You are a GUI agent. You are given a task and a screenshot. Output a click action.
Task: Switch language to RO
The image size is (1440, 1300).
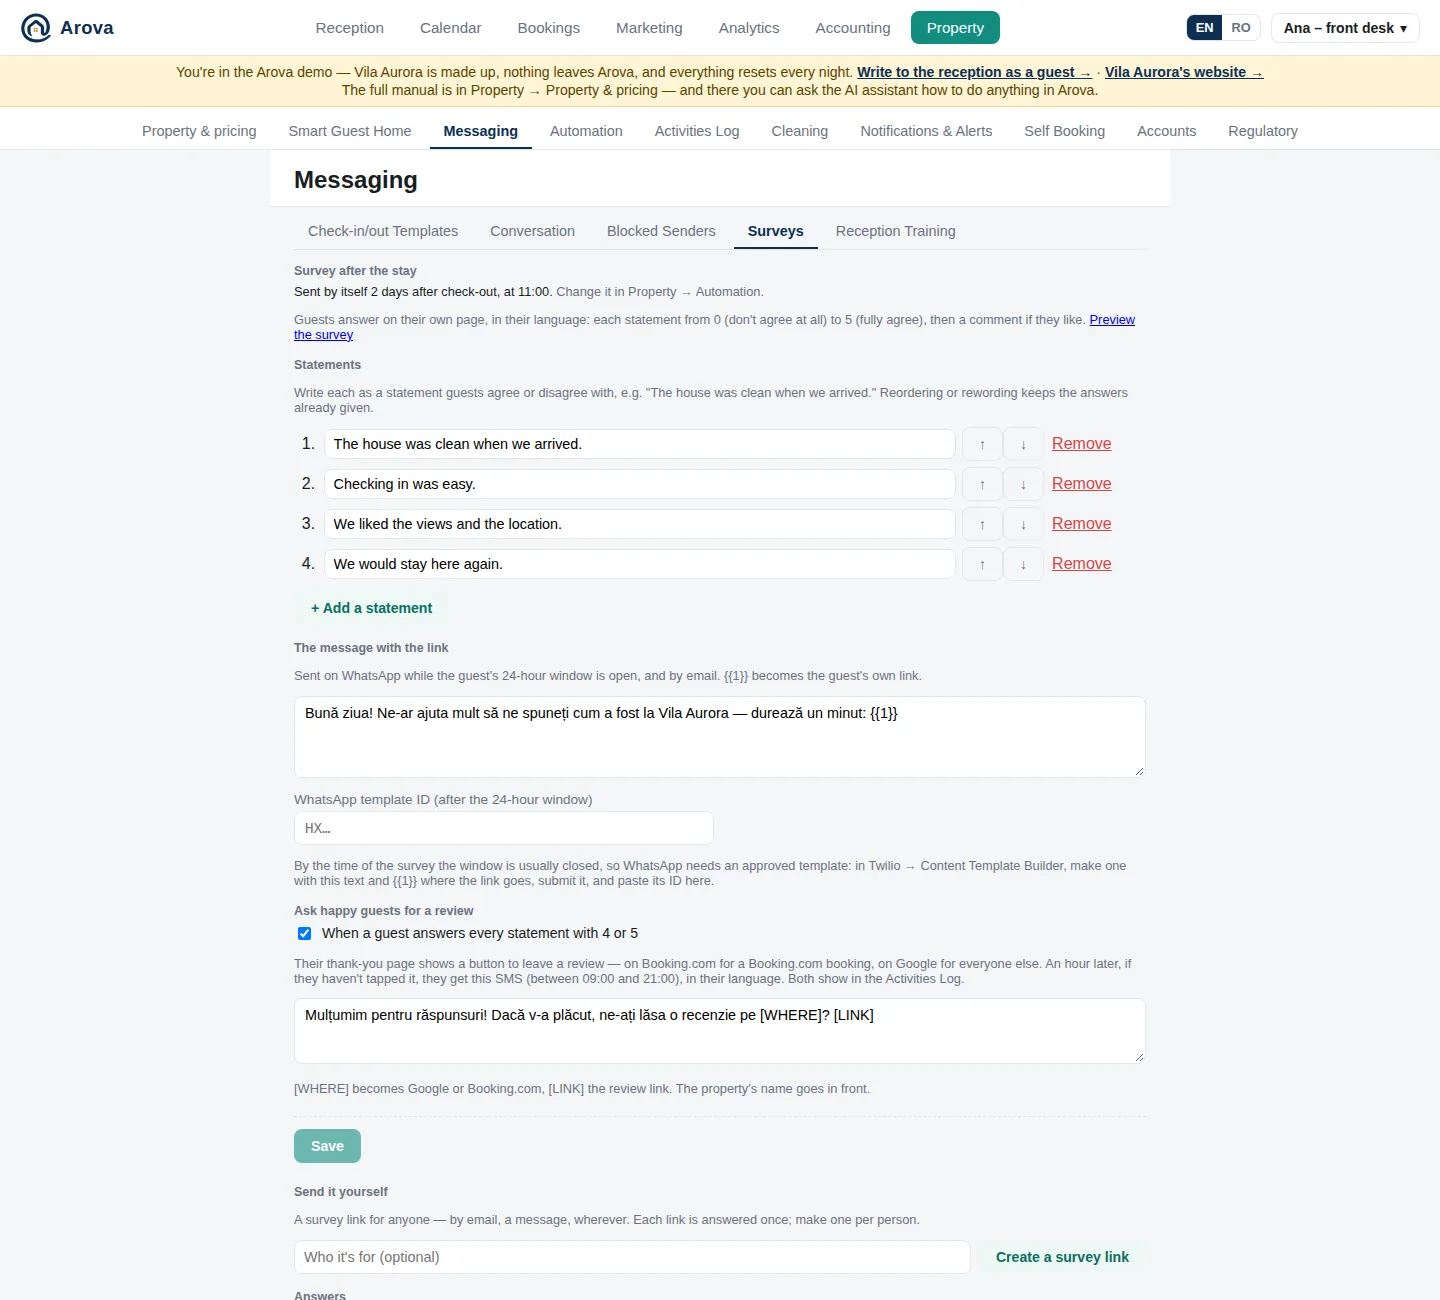[1240, 28]
